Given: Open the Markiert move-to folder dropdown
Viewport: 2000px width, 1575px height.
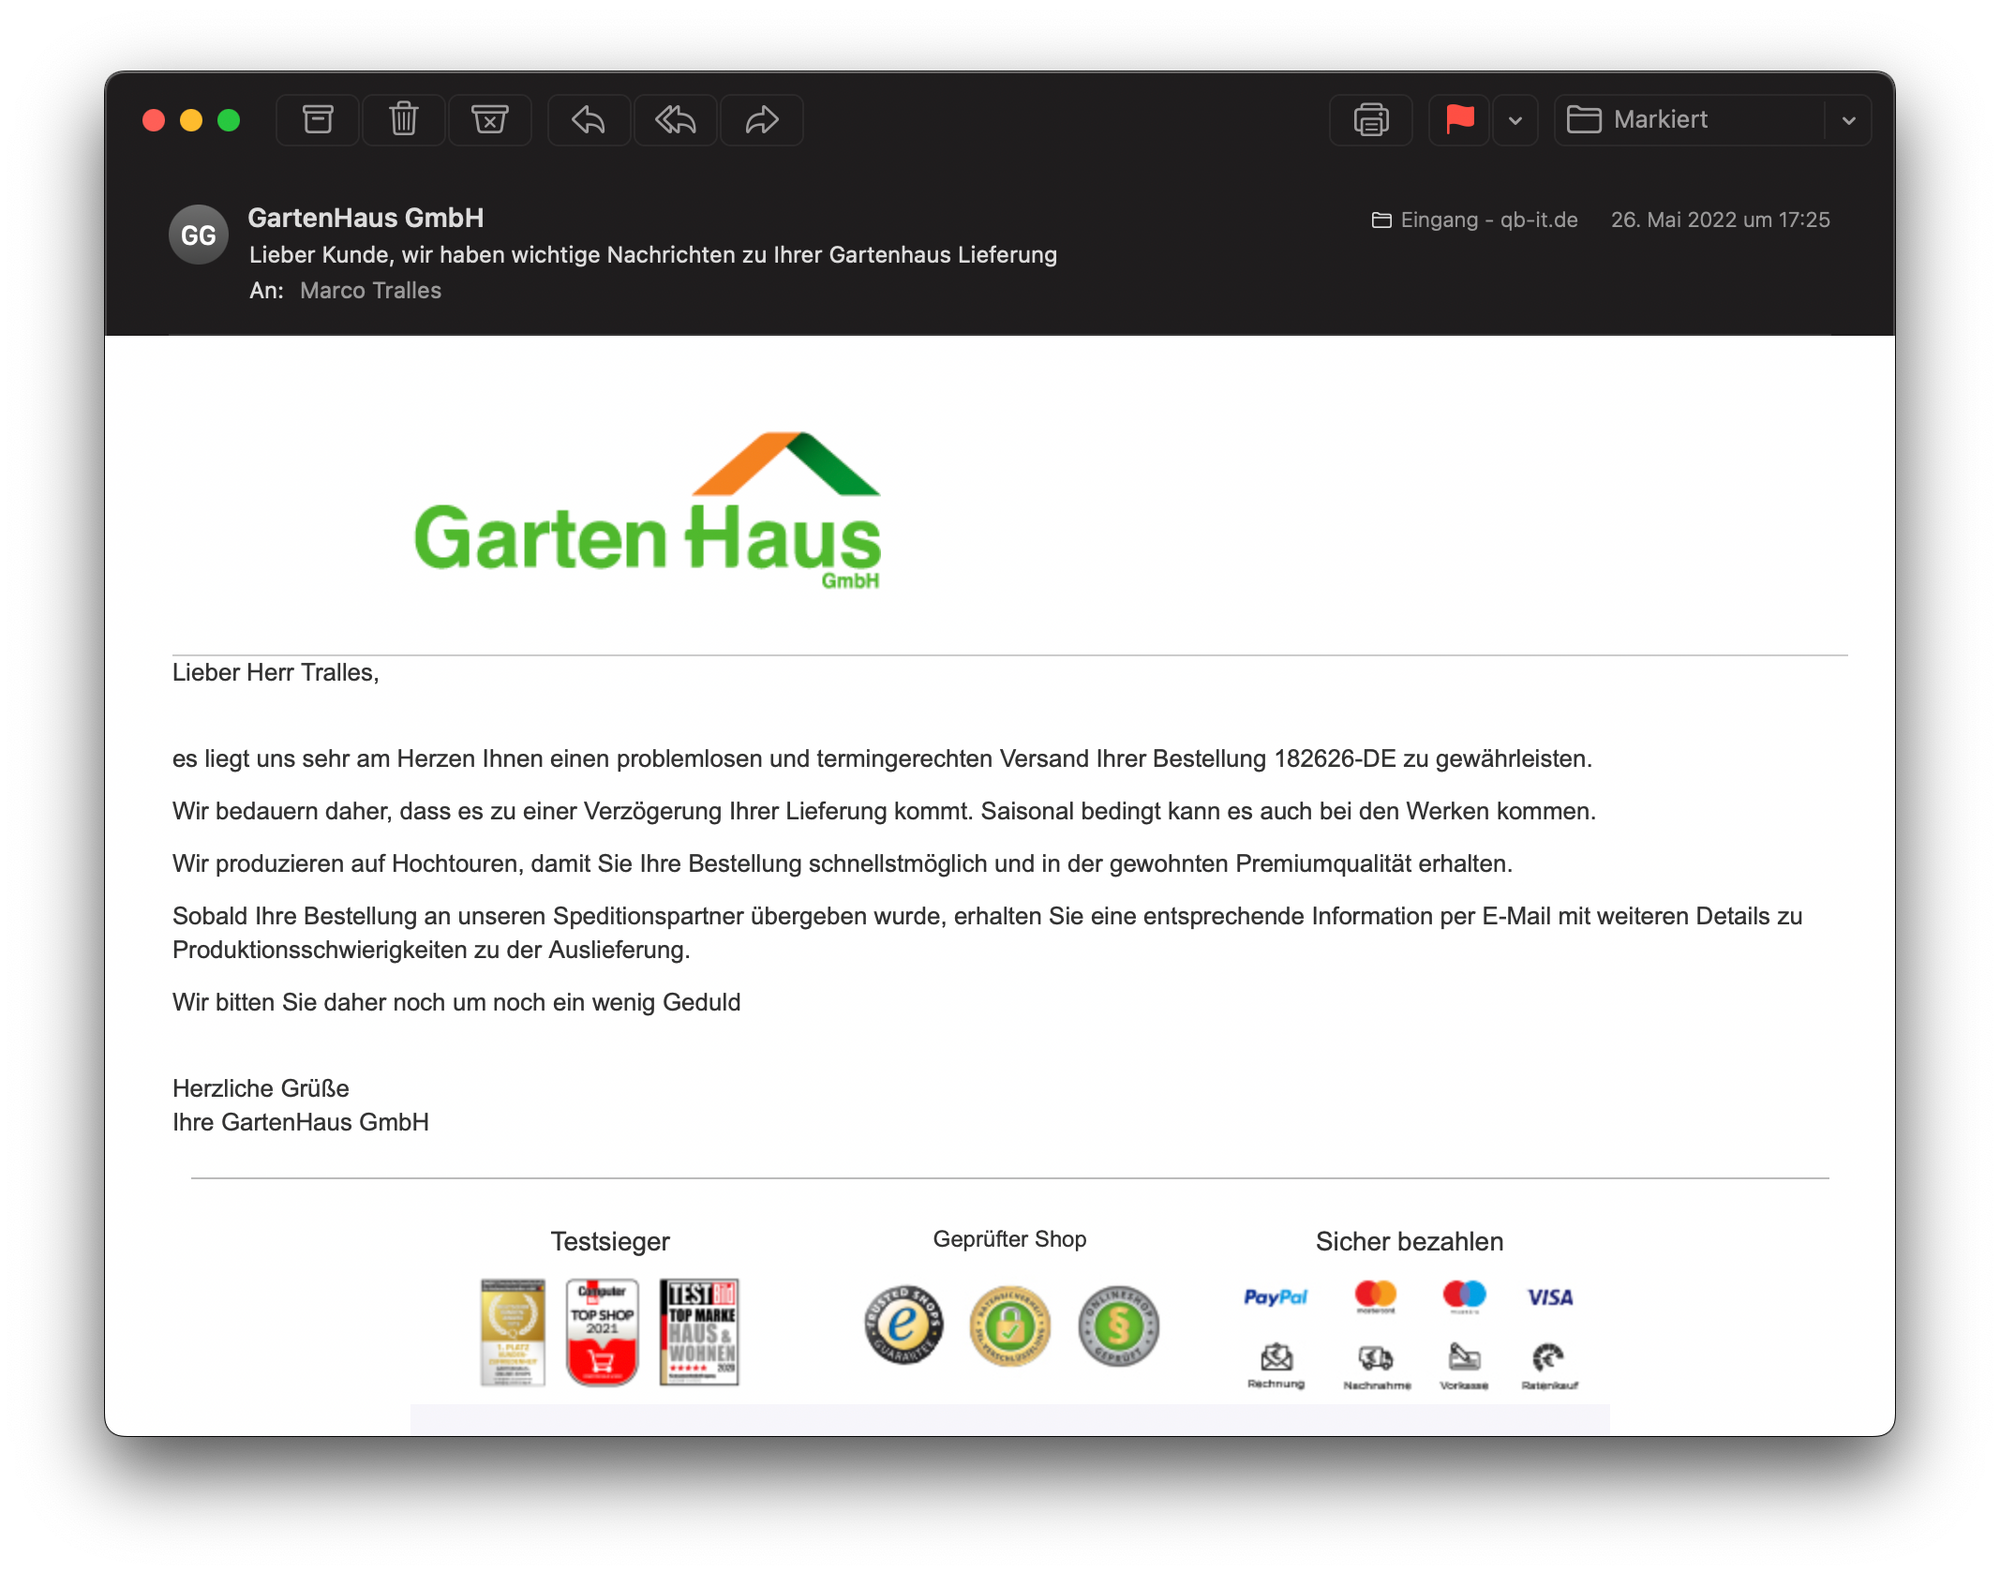Looking at the screenshot, I should tap(1848, 120).
